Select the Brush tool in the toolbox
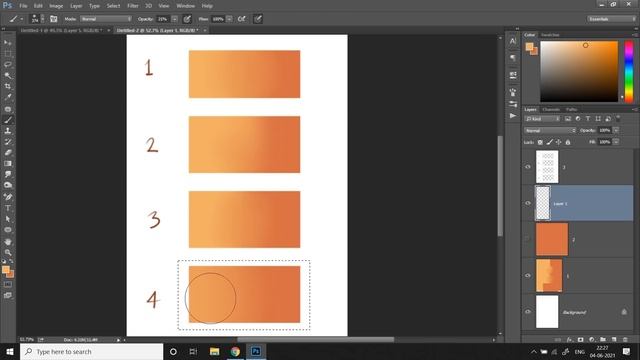 click(x=8, y=120)
